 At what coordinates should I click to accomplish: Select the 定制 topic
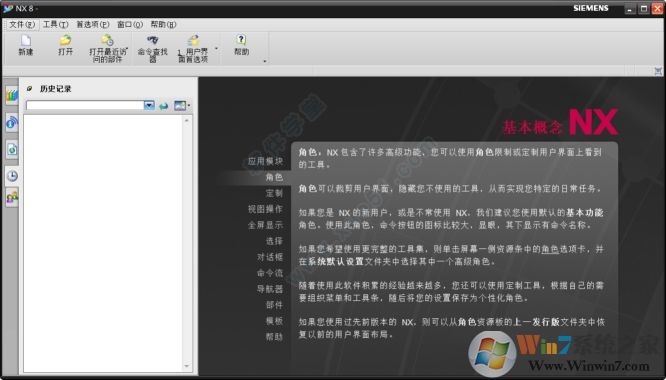coord(274,193)
